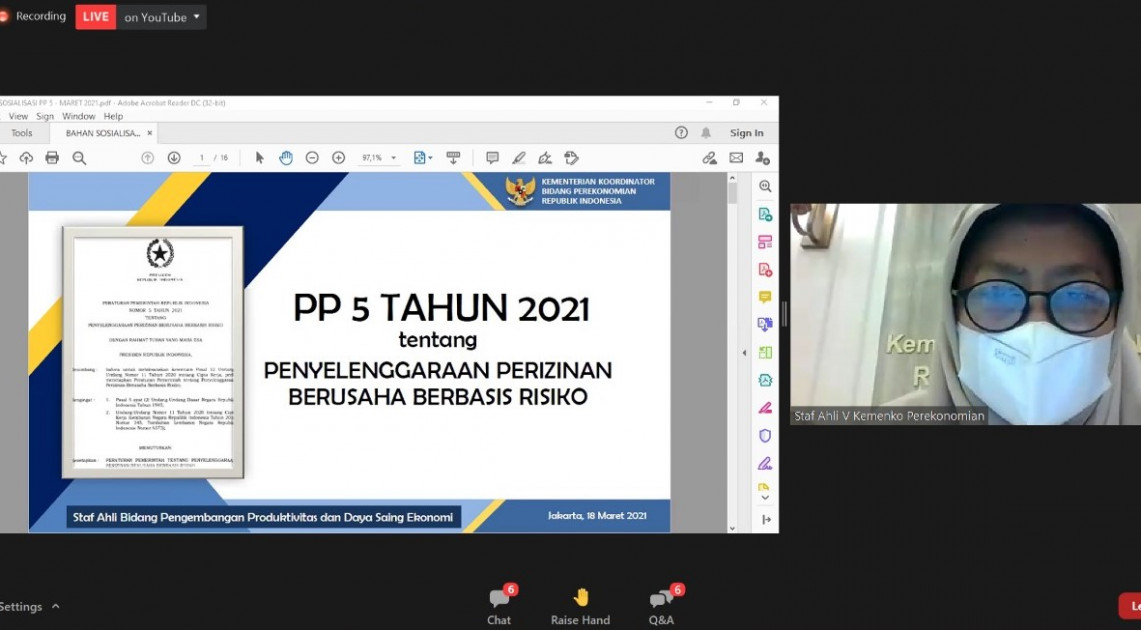The width and height of the screenshot is (1141, 630).
Task: Expand the YouTube live stream dropdown
Action: click(196, 17)
